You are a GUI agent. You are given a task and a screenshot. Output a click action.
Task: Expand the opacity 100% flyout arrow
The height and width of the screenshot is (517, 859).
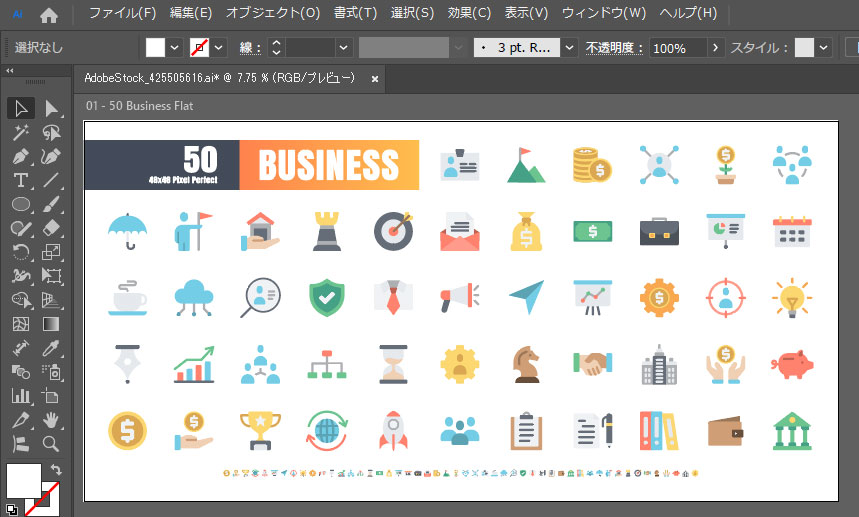715,48
